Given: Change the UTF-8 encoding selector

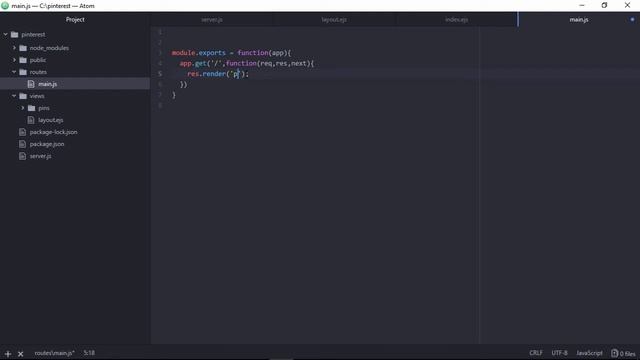Looking at the screenshot, I should 559,353.
